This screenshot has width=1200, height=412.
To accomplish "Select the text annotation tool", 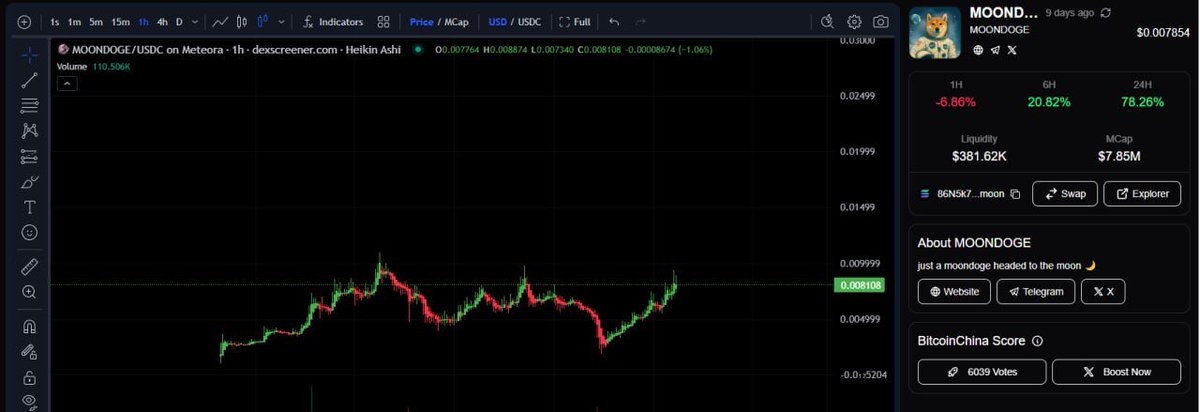I will pyautogui.click(x=29, y=207).
